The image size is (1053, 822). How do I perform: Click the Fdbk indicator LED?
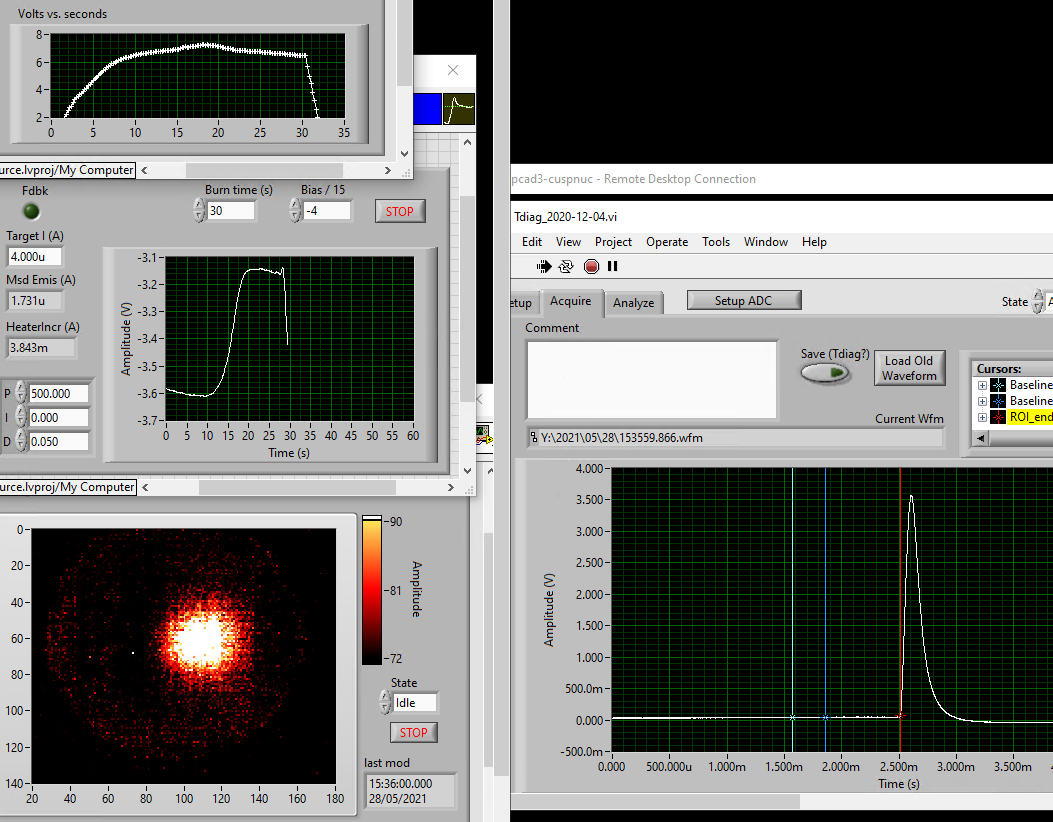(x=32, y=211)
